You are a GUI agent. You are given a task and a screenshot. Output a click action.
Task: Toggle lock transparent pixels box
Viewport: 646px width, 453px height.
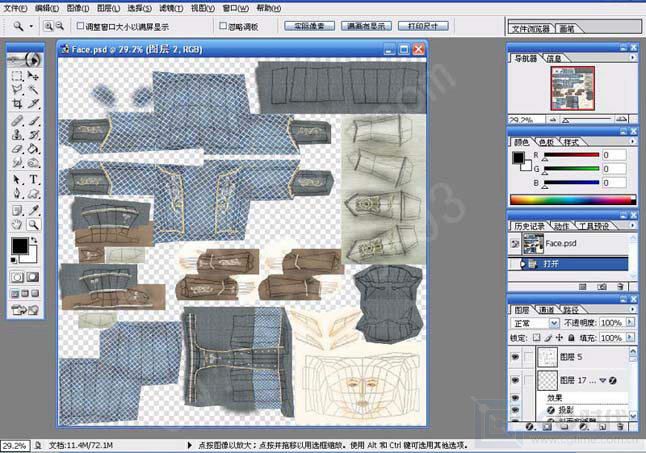point(536,338)
